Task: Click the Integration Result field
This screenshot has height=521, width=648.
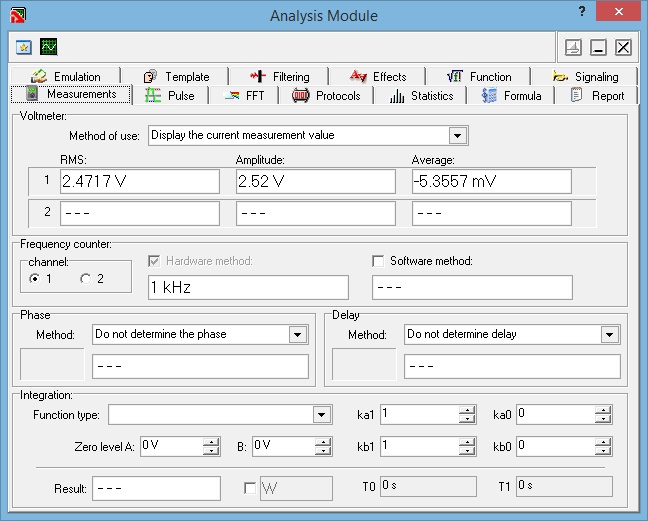Action: pos(156,488)
